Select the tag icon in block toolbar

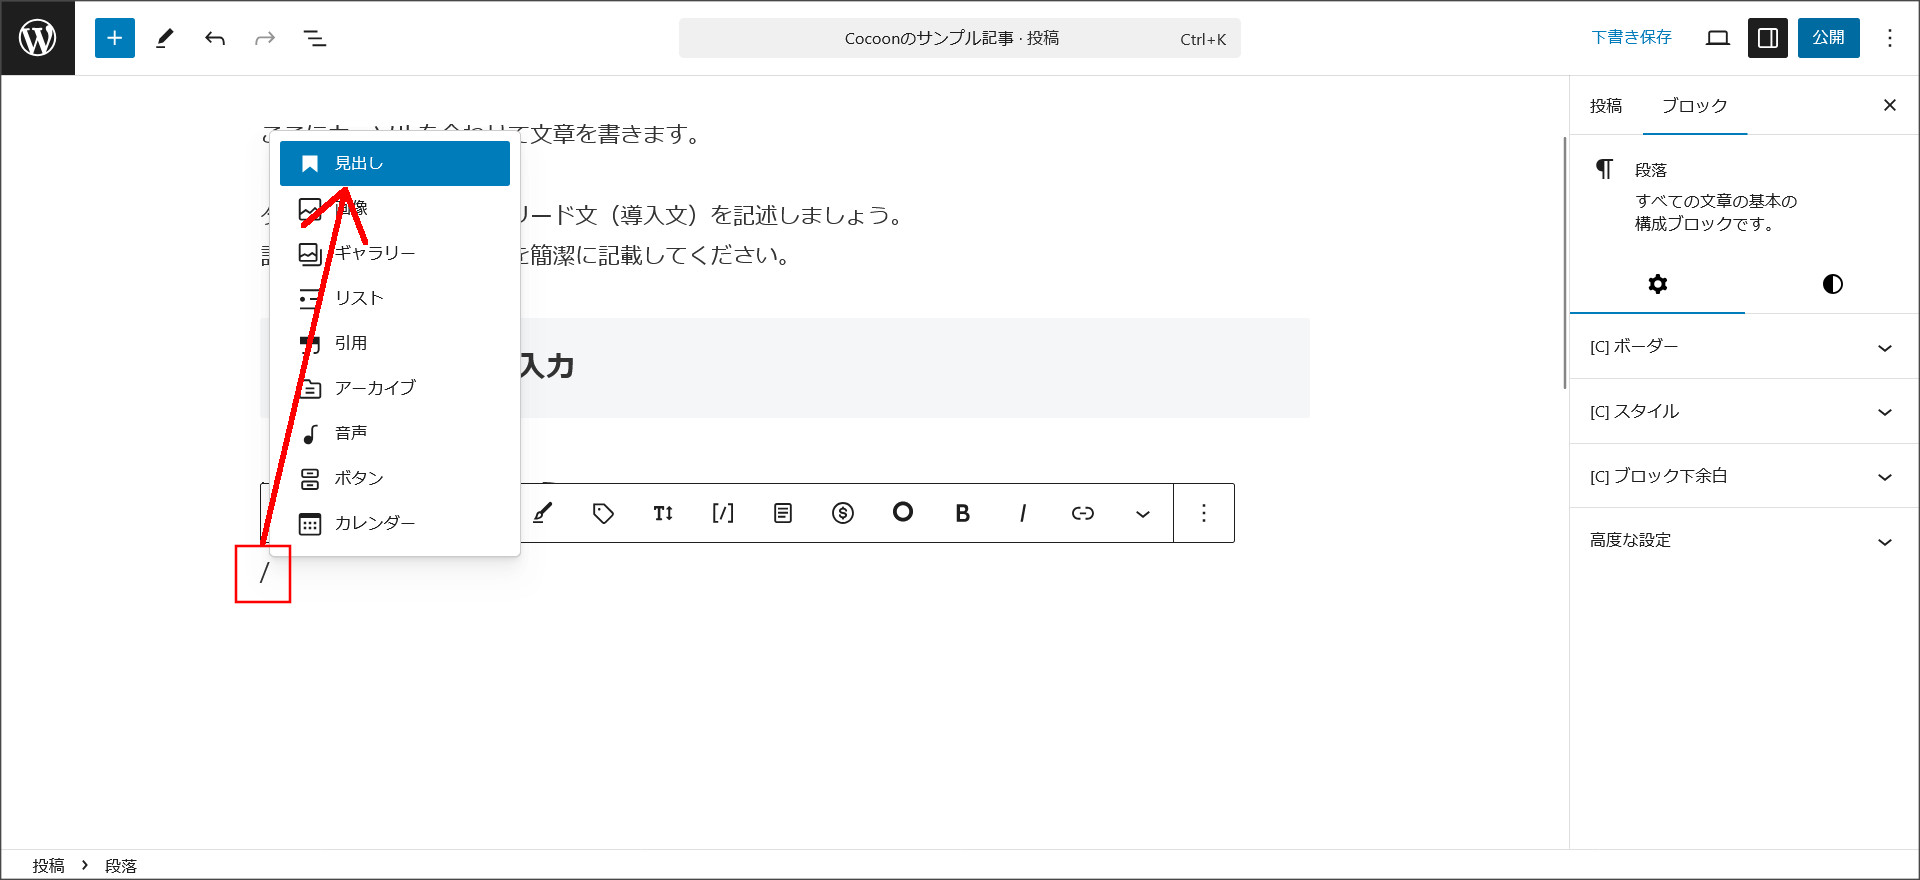[603, 513]
